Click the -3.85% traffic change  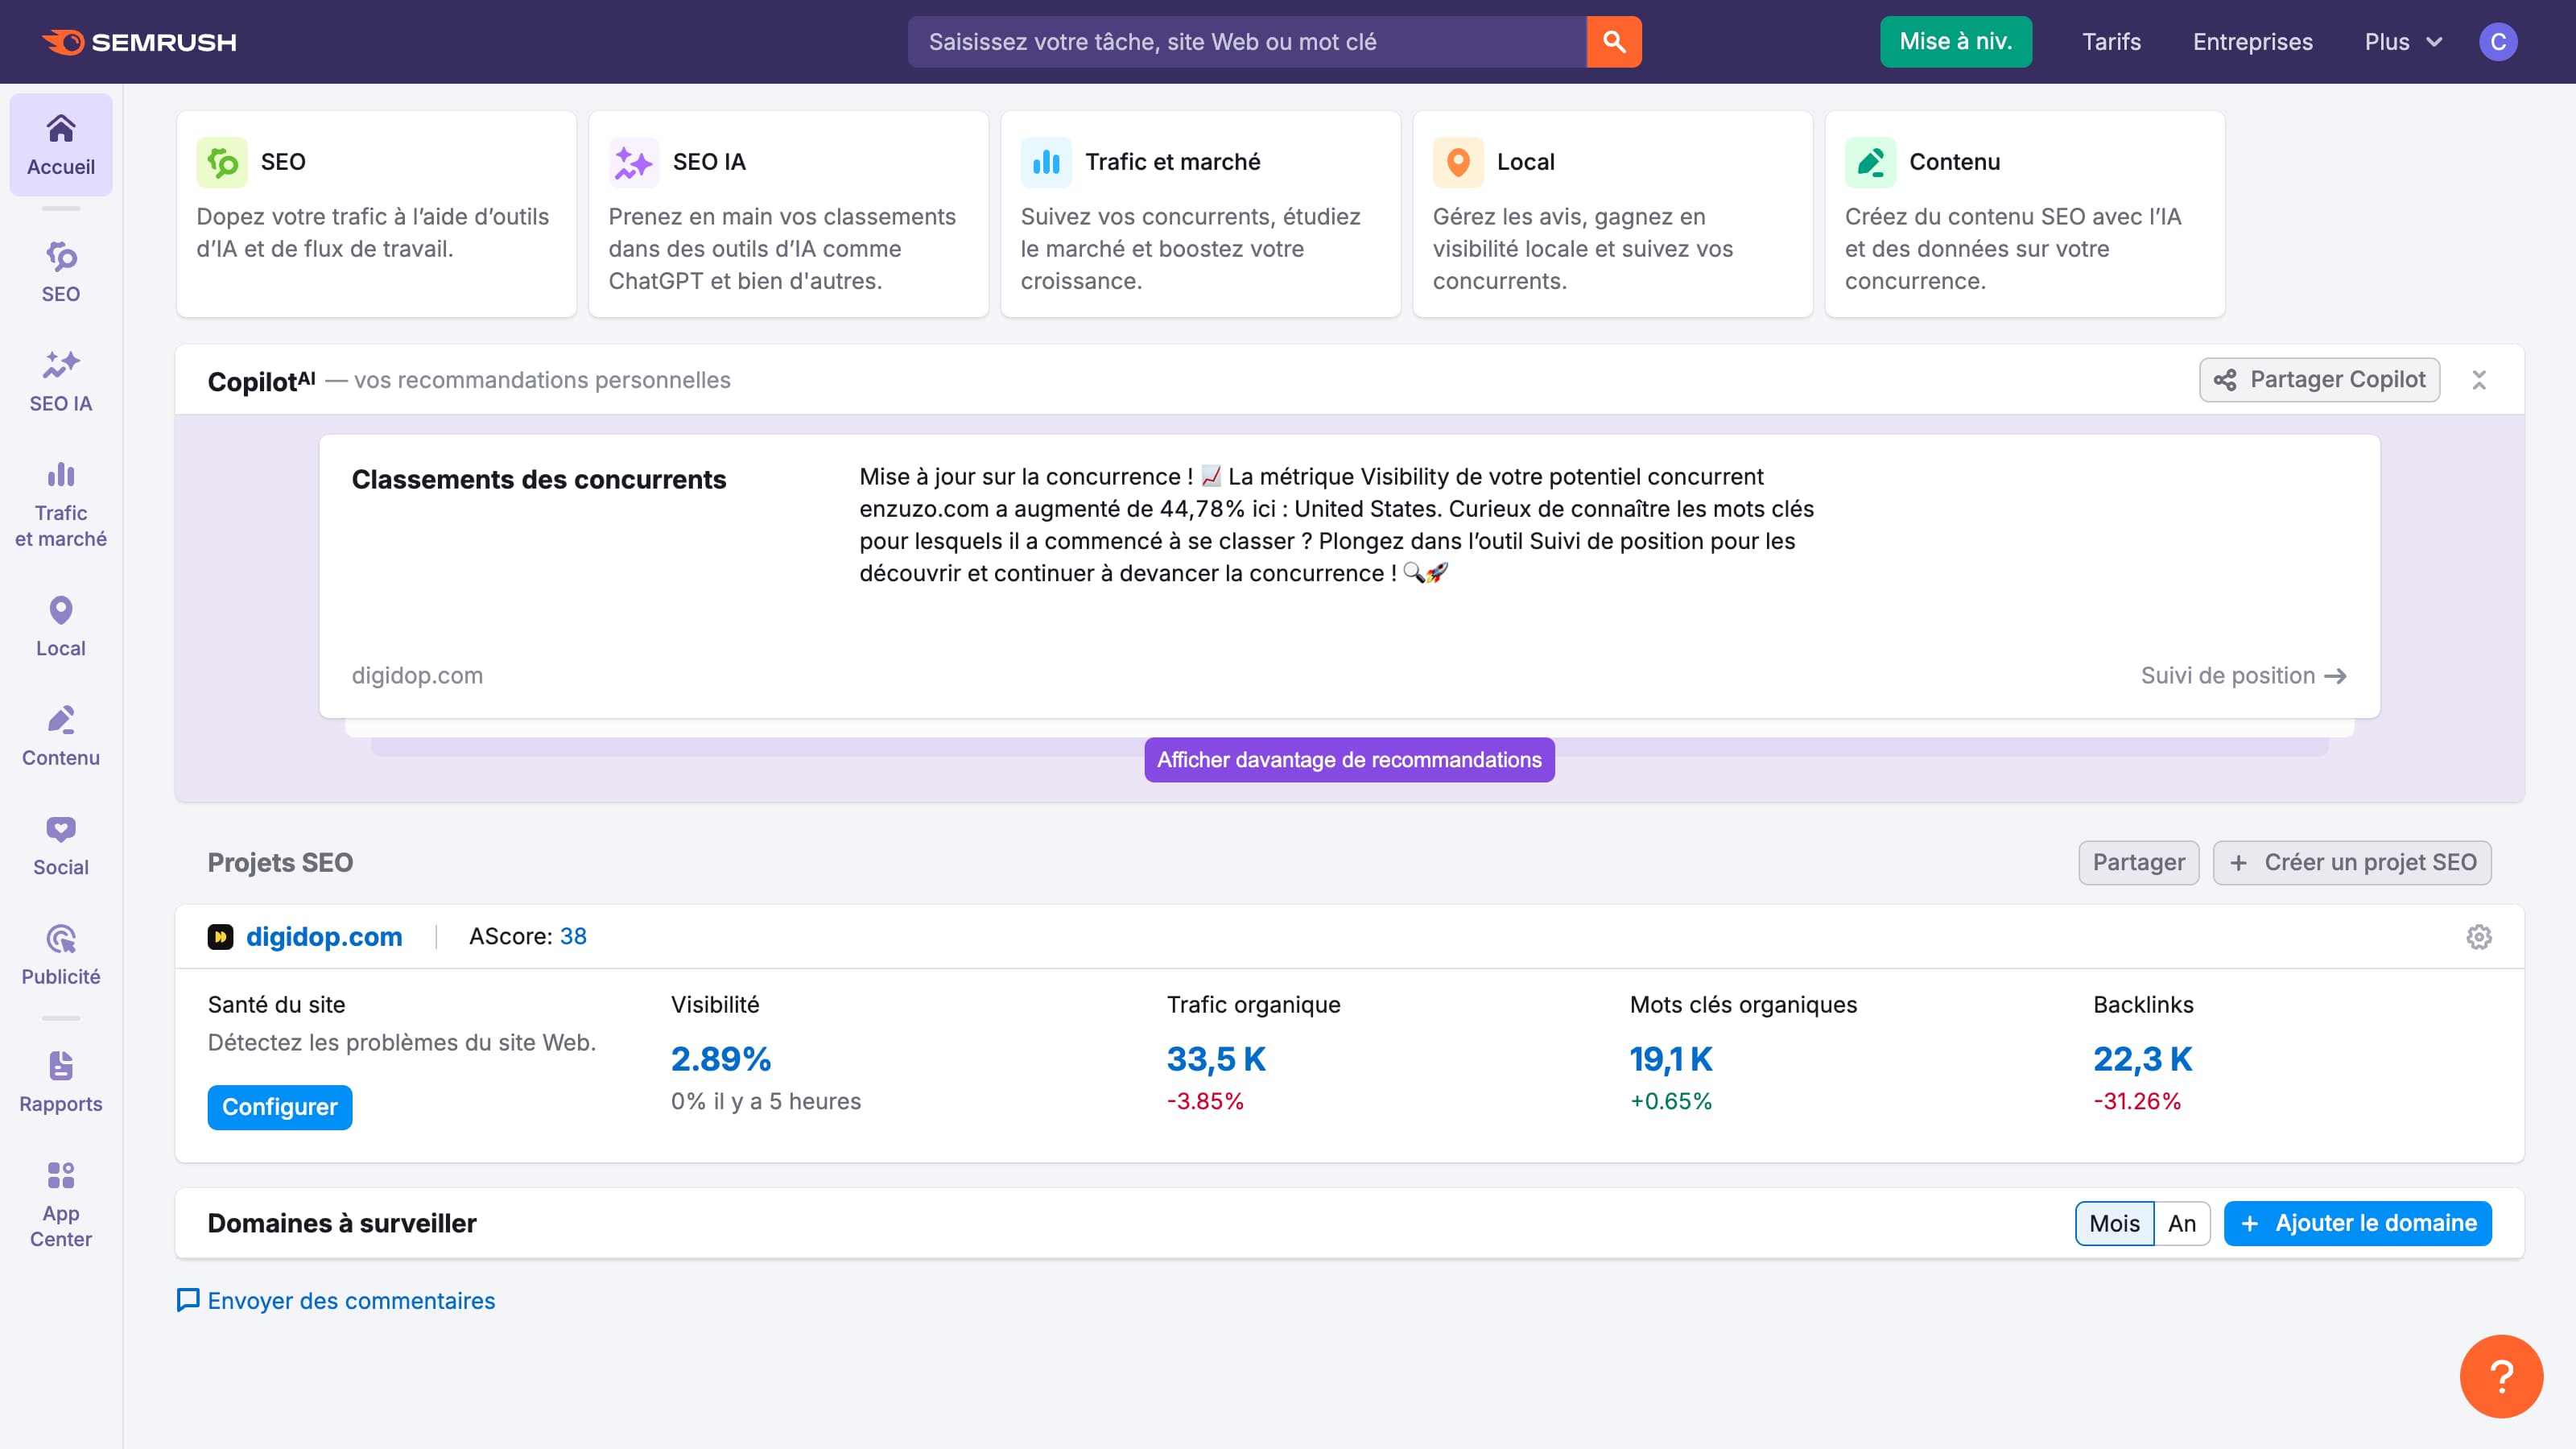coord(1205,1101)
